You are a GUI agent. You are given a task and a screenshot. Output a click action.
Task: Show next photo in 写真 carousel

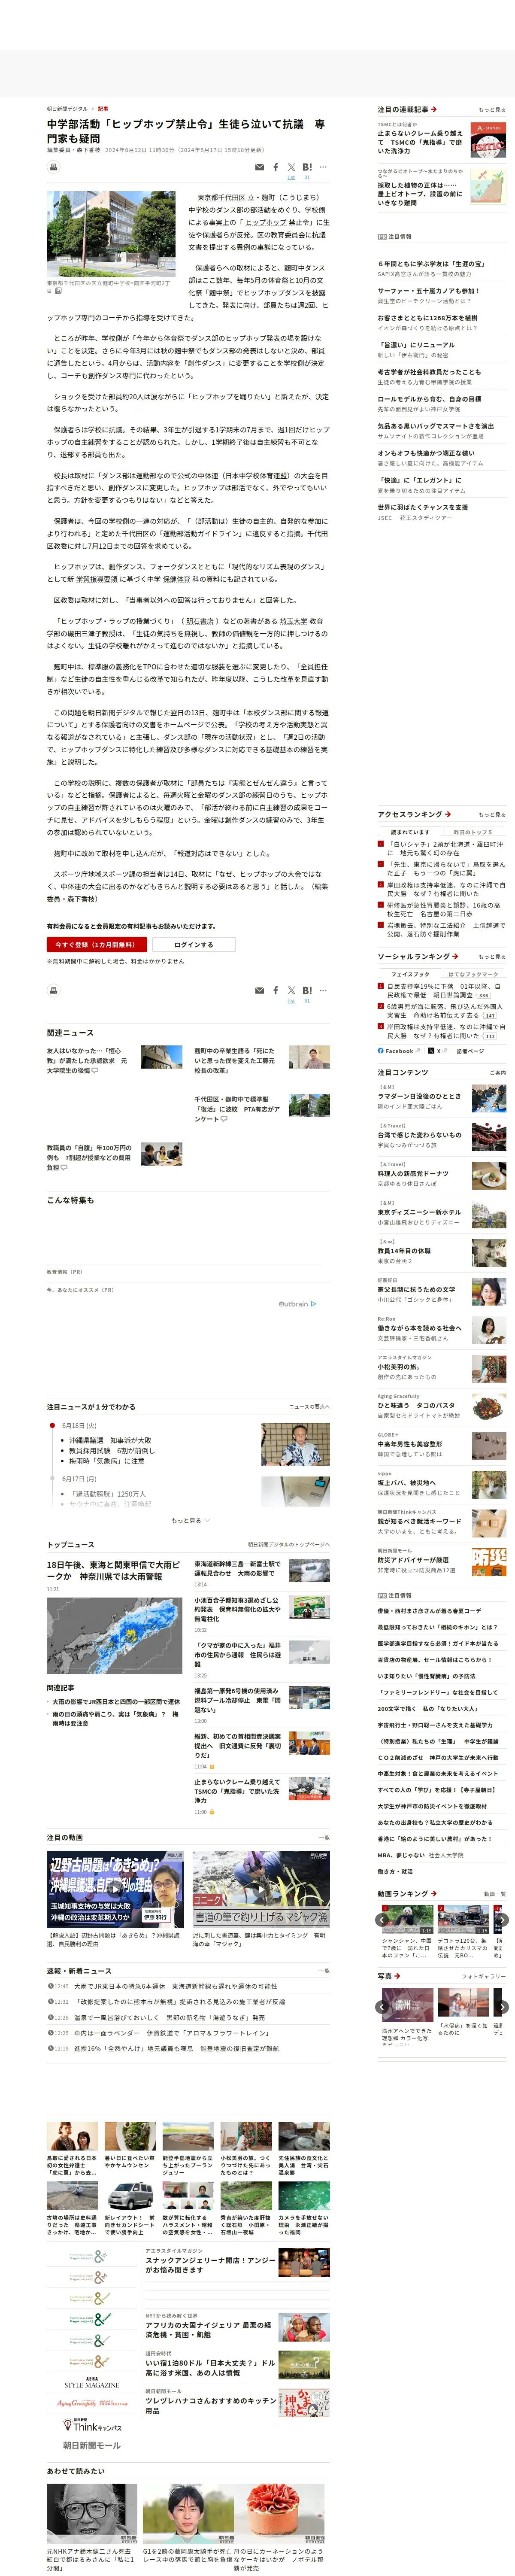coord(502,2007)
